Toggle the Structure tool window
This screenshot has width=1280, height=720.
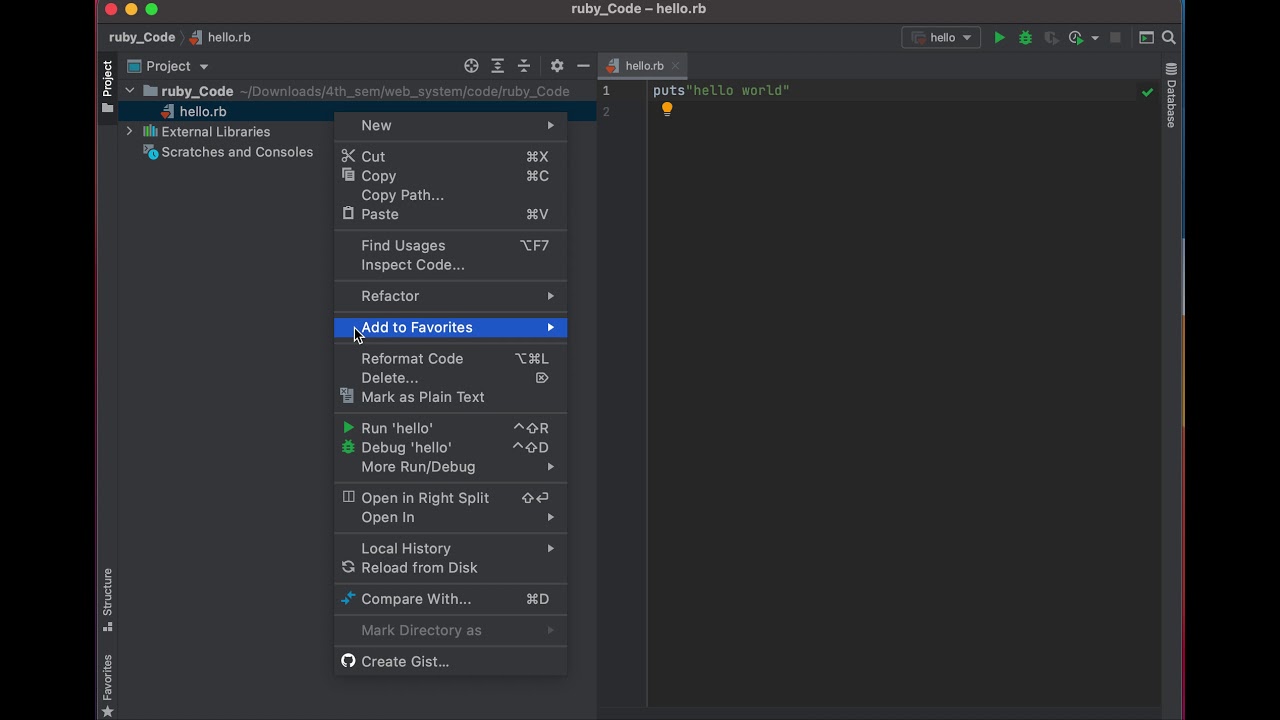tap(107, 599)
